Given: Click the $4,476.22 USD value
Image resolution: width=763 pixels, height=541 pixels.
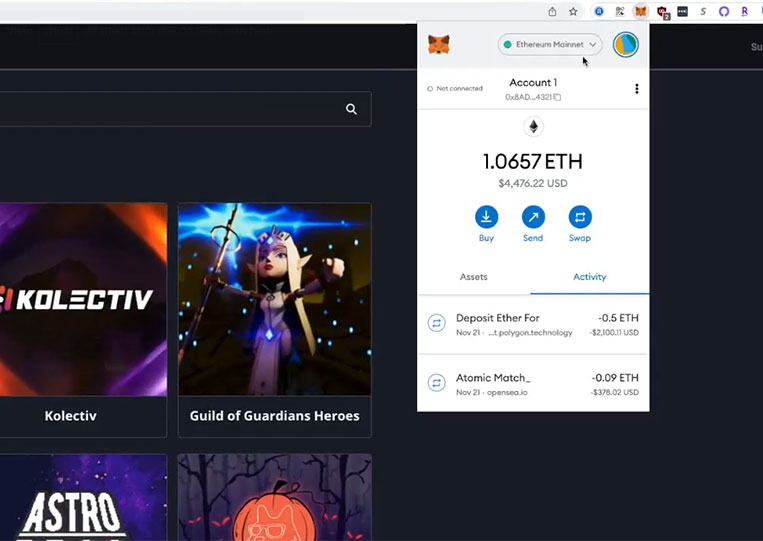Looking at the screenshot, I should [533, 183].
